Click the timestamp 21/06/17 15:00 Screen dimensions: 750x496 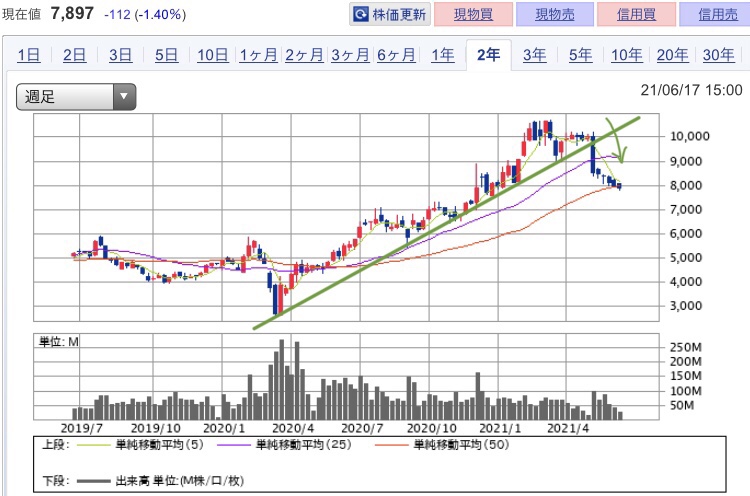coord(692,90)
